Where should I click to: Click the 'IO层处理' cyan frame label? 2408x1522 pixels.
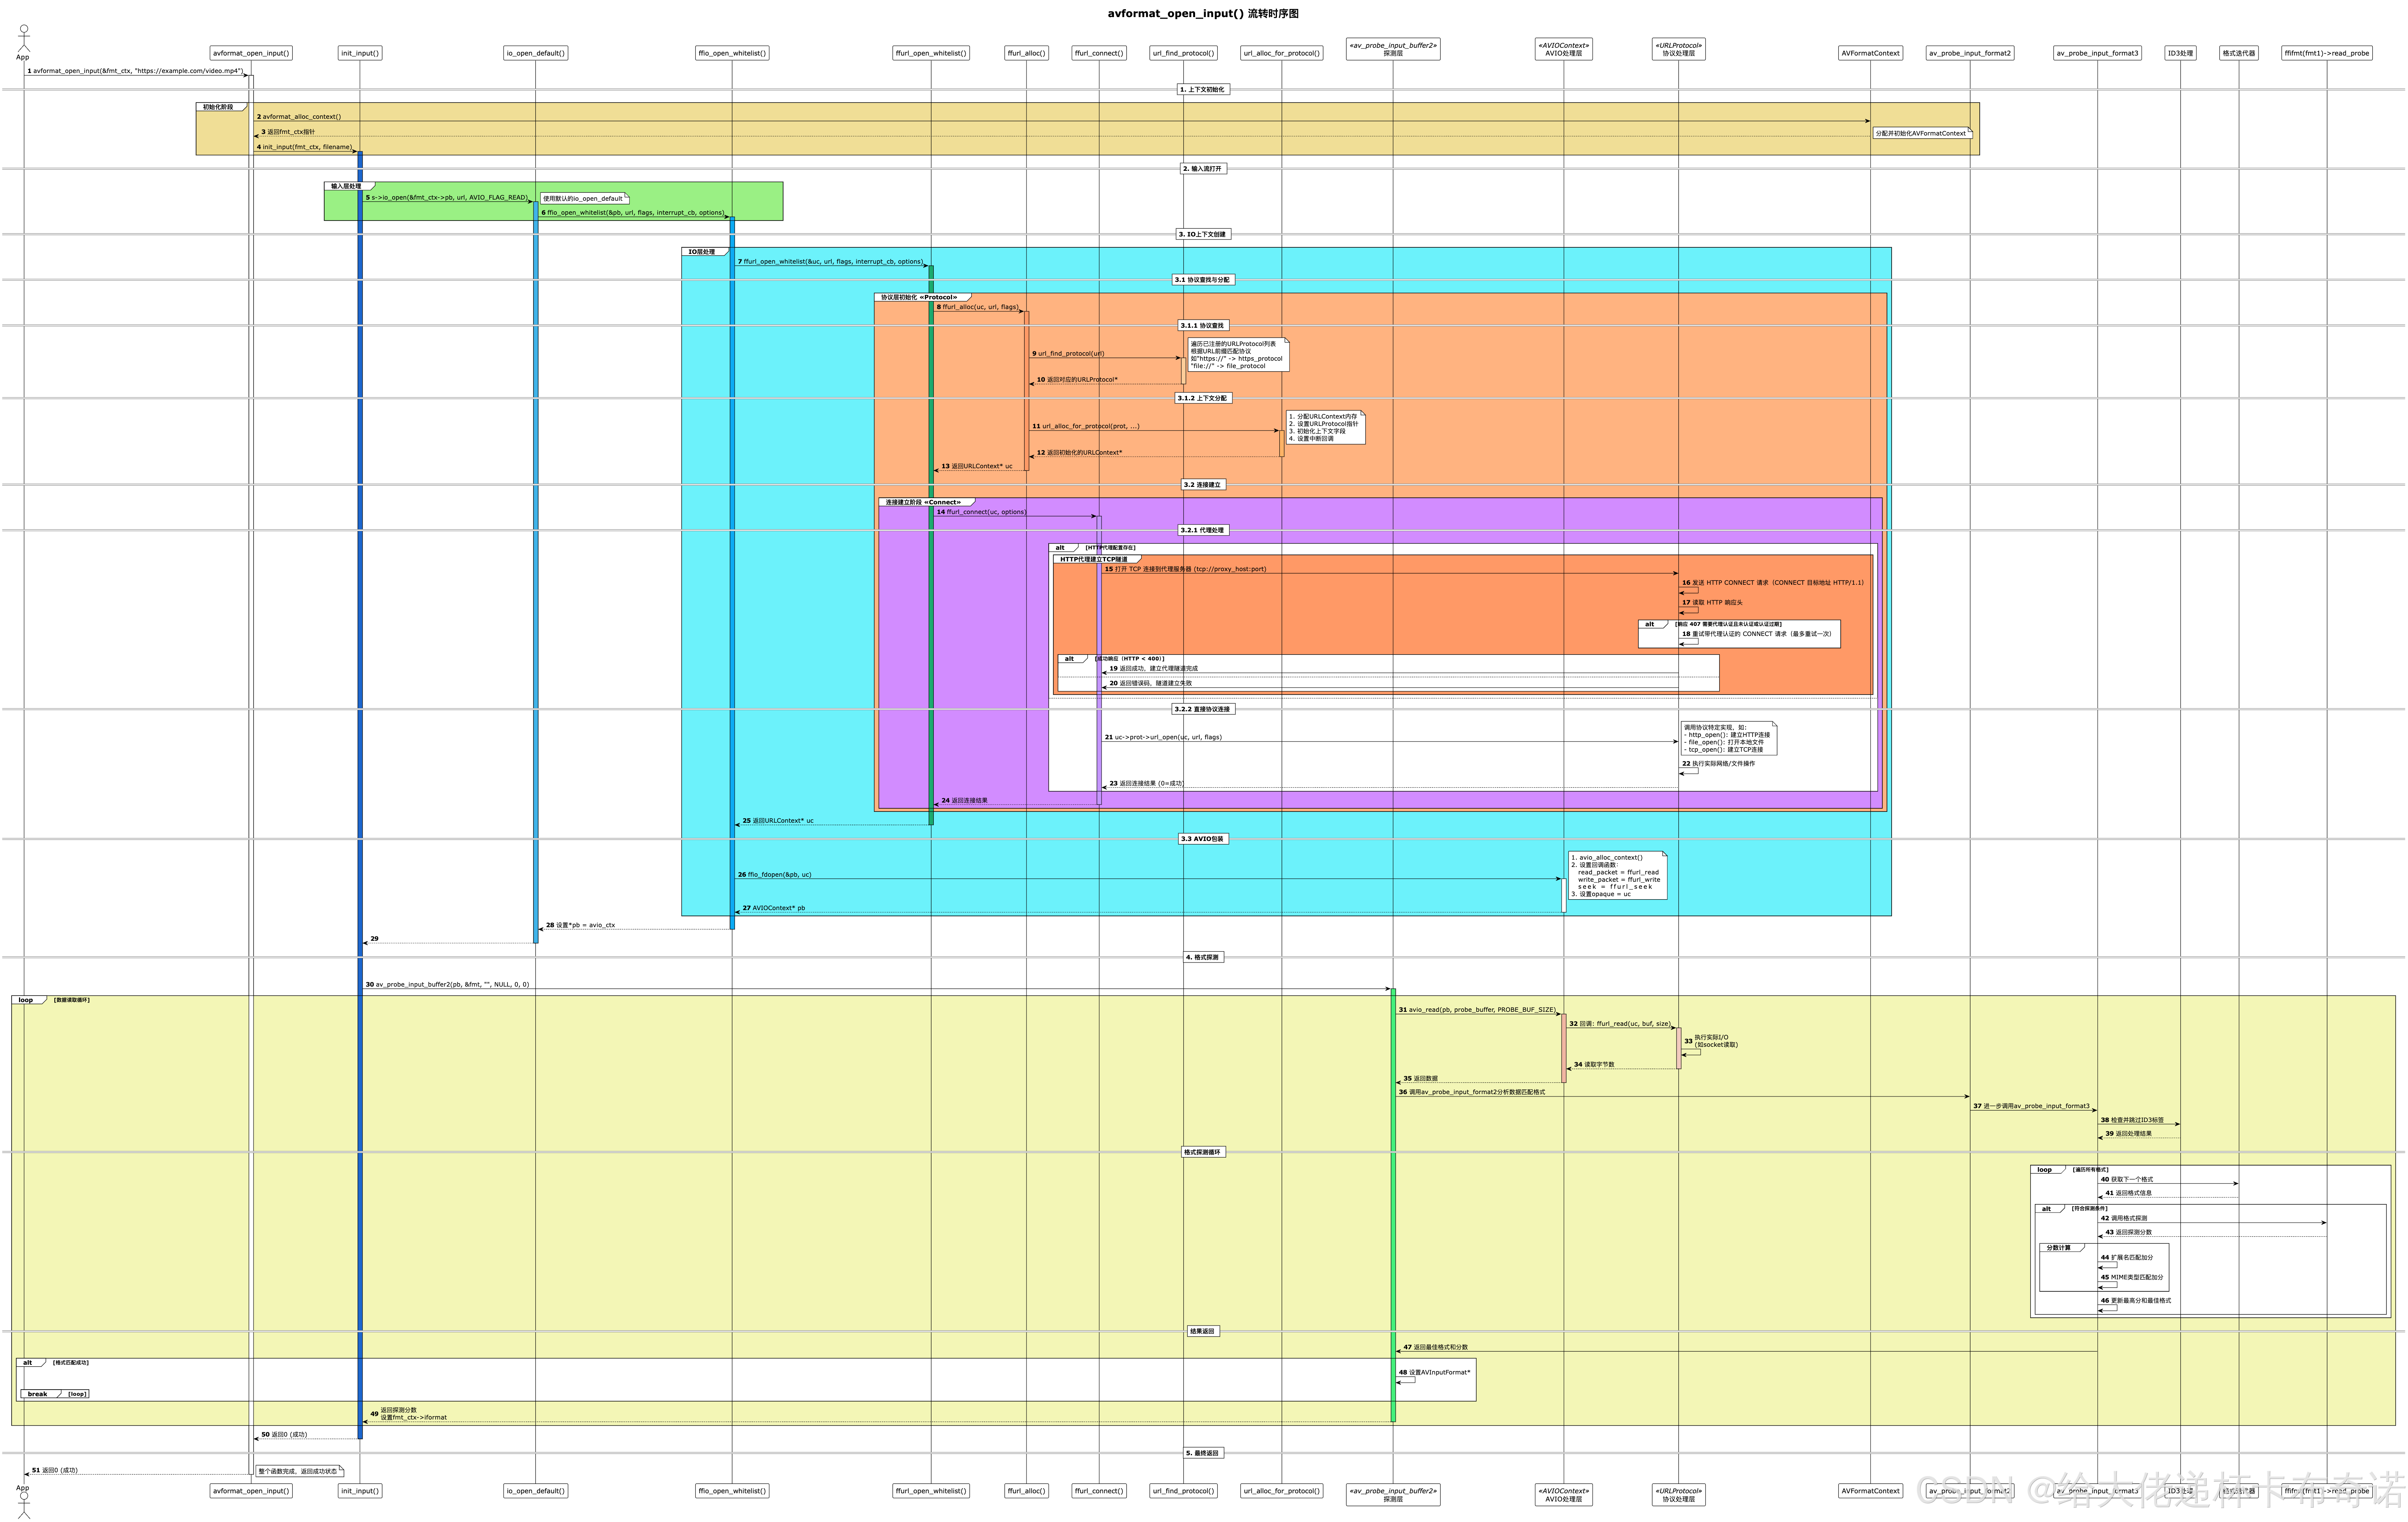(x=702, y=252)
